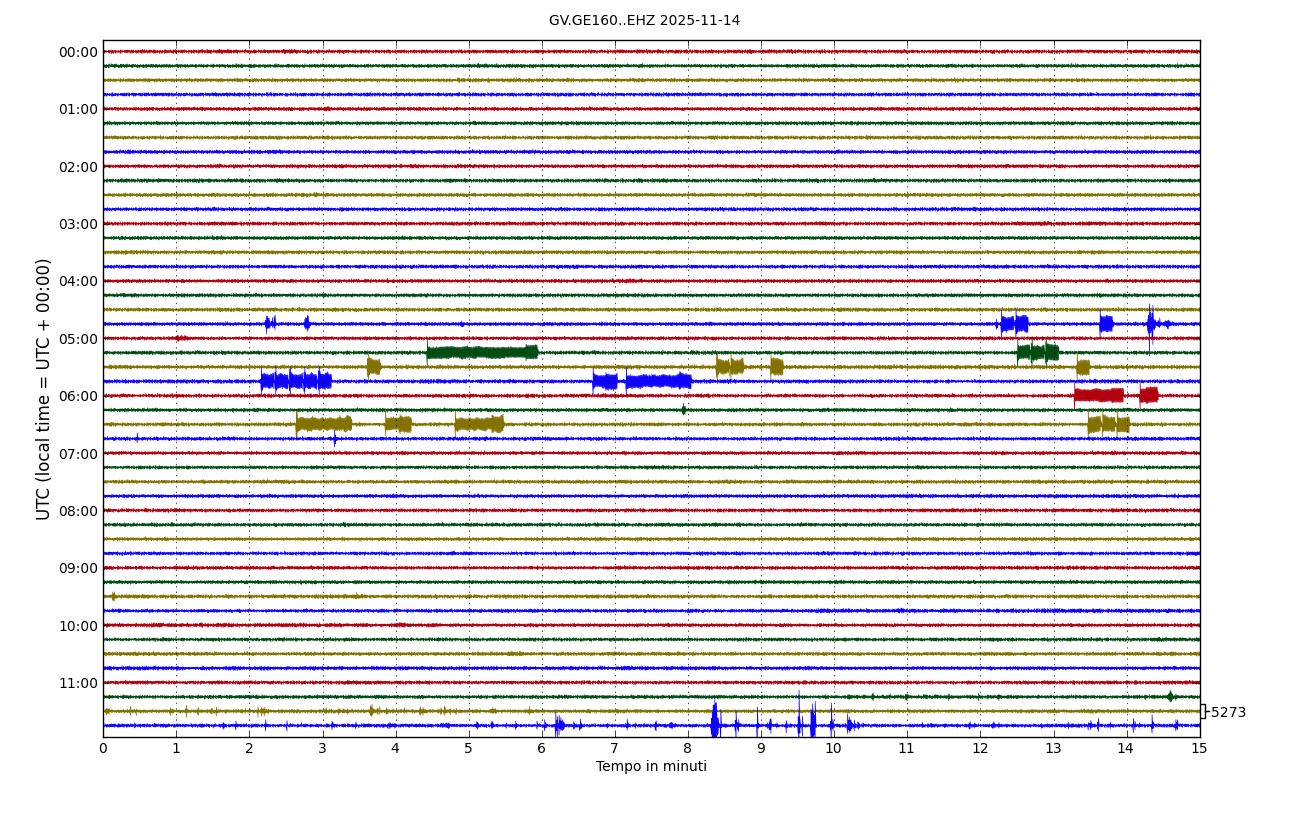
Task: Click the green signal burst near minute 13
Action: pyautogui.click(x=1037, y=352)
